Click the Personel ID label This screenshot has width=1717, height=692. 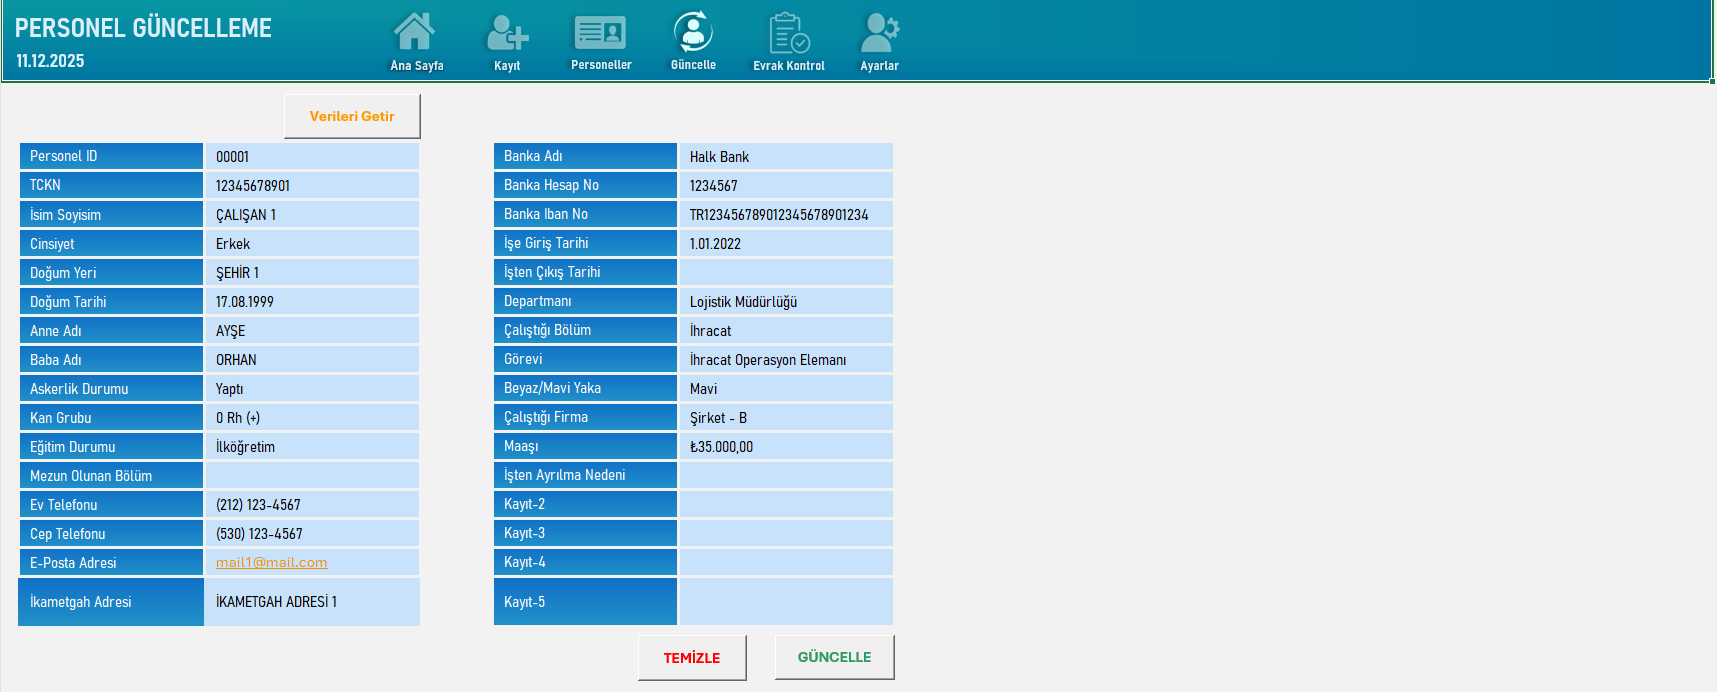click(x=111, y=156)
